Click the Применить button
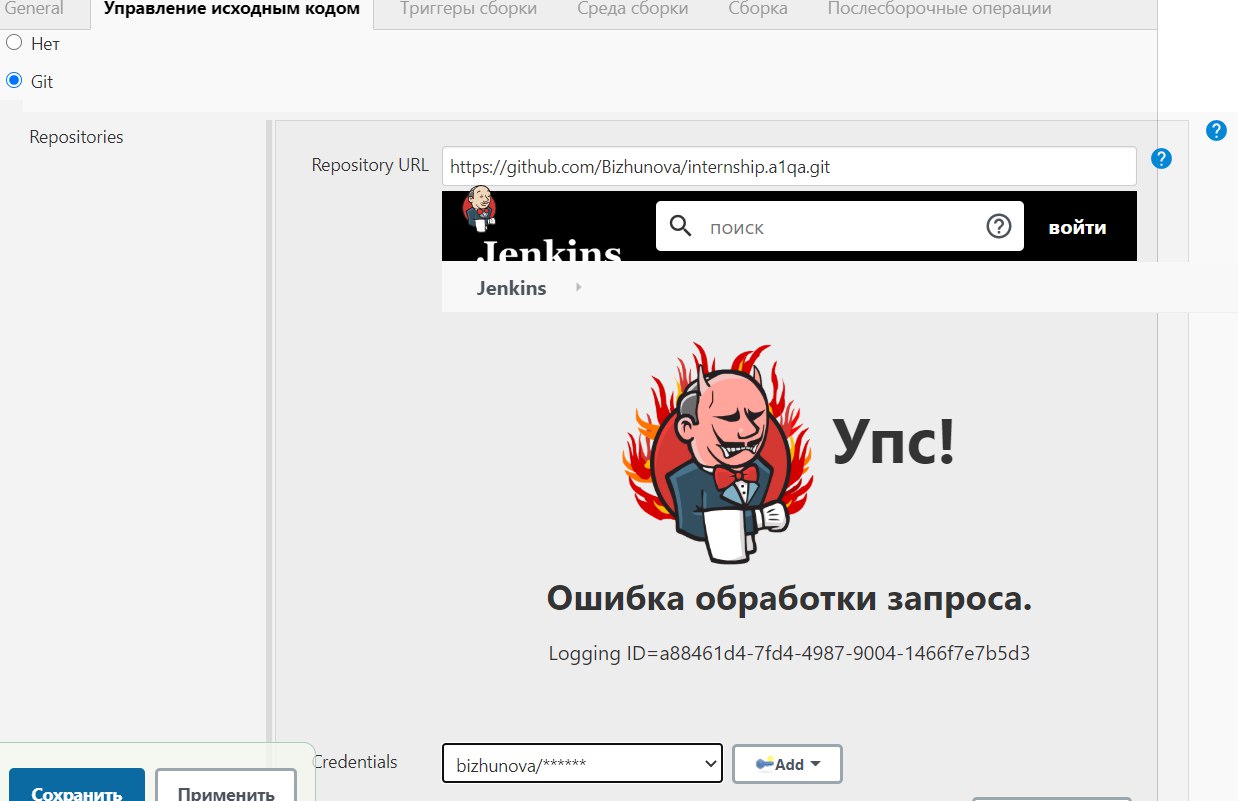Viewport: 1238px width, 801px height. pyautogui.click(x=226, y=785)
